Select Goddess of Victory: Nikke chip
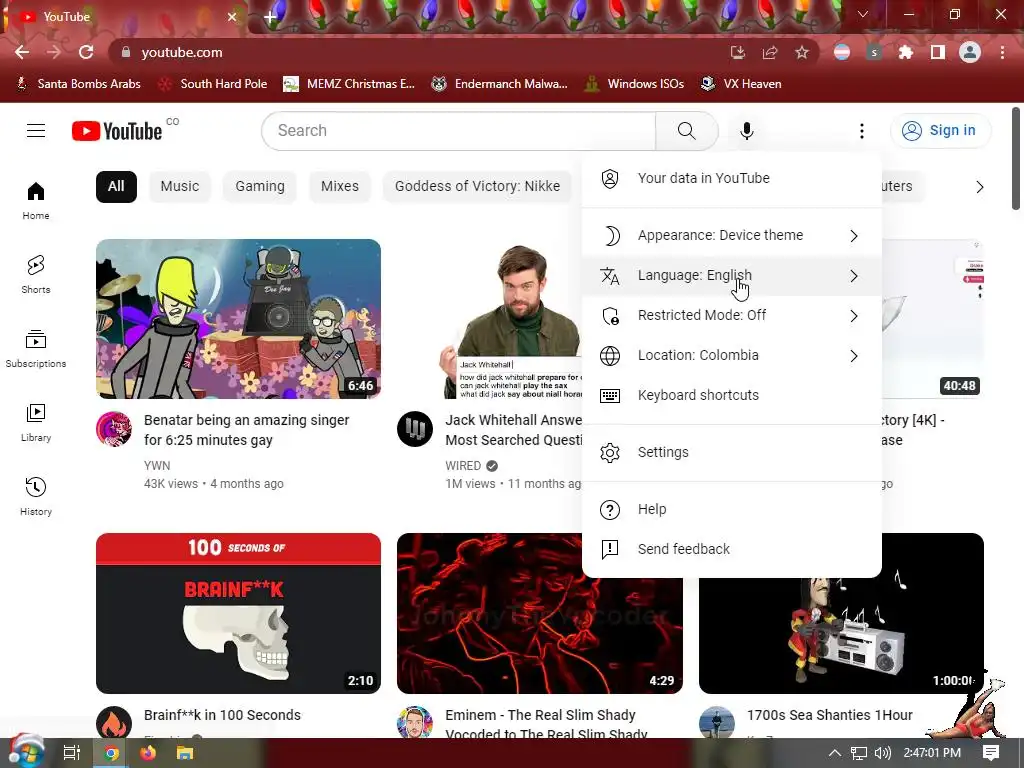The width and height of the screenshot is (1024, 768). pos(477,187)
